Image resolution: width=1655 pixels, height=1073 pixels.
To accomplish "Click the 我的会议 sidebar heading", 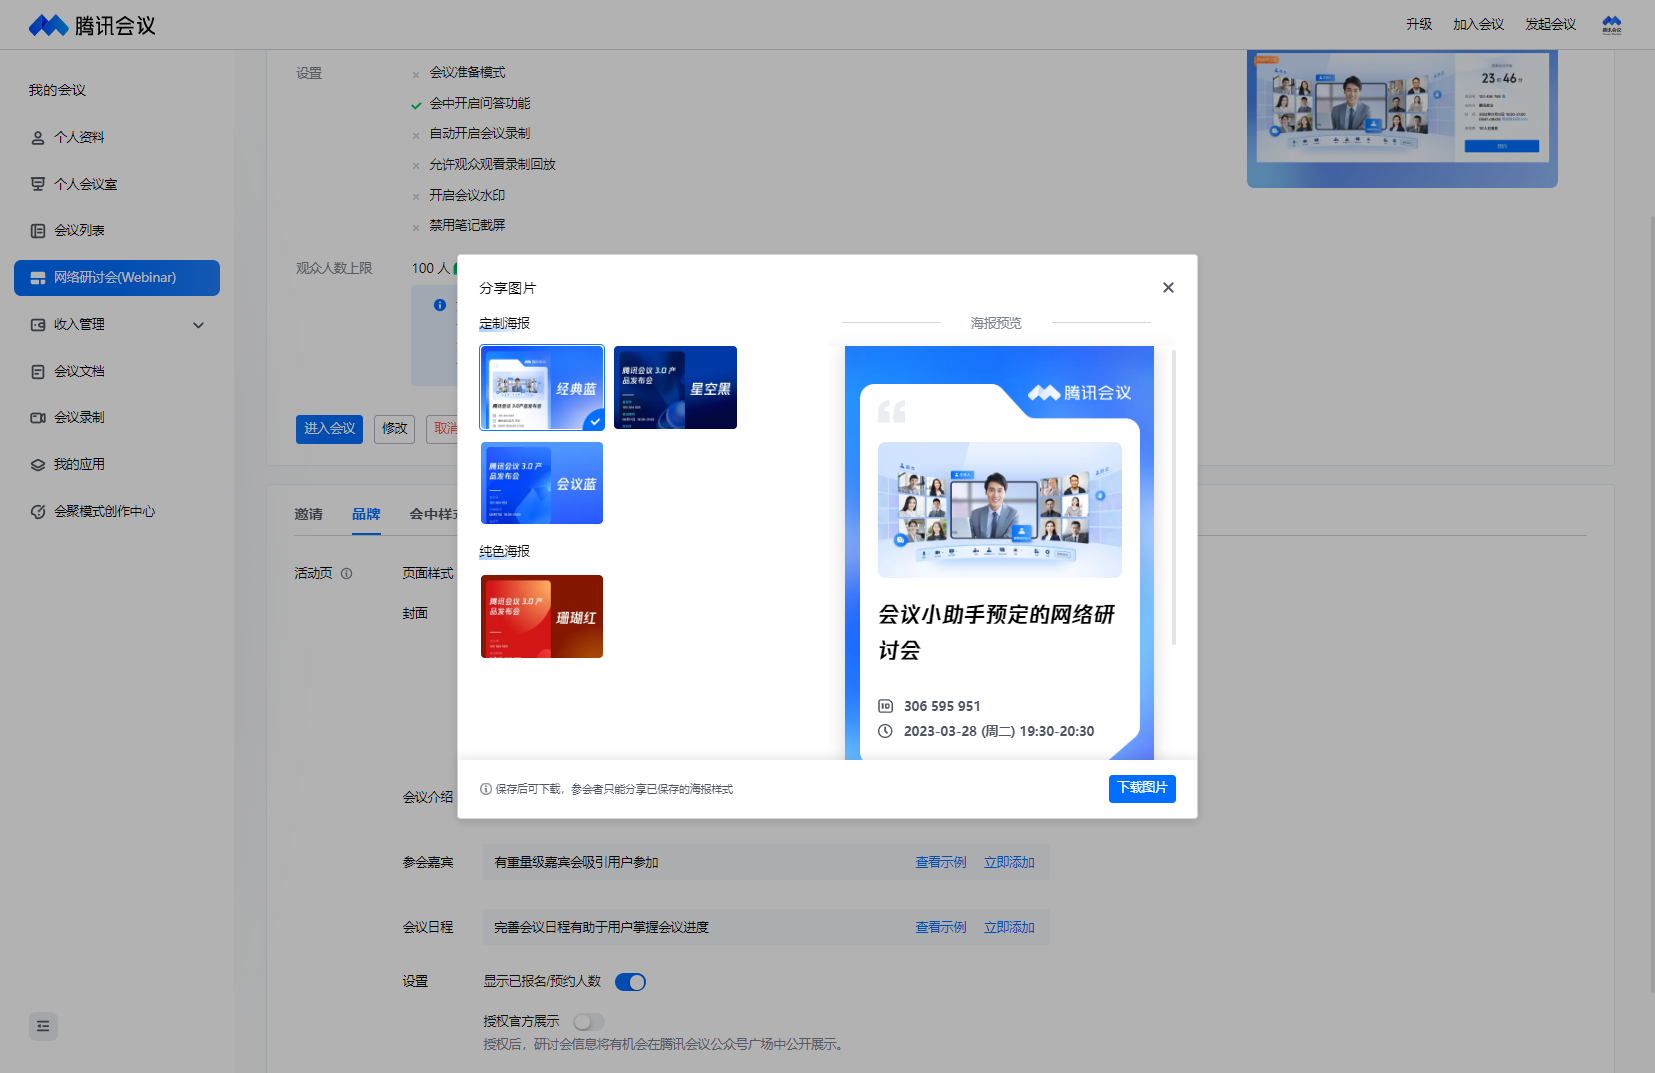I will tap(57, 90).
